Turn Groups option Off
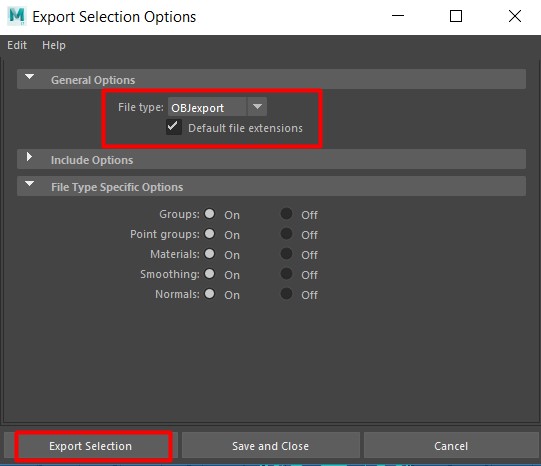 pyautogui.click(x=286, y=214)
